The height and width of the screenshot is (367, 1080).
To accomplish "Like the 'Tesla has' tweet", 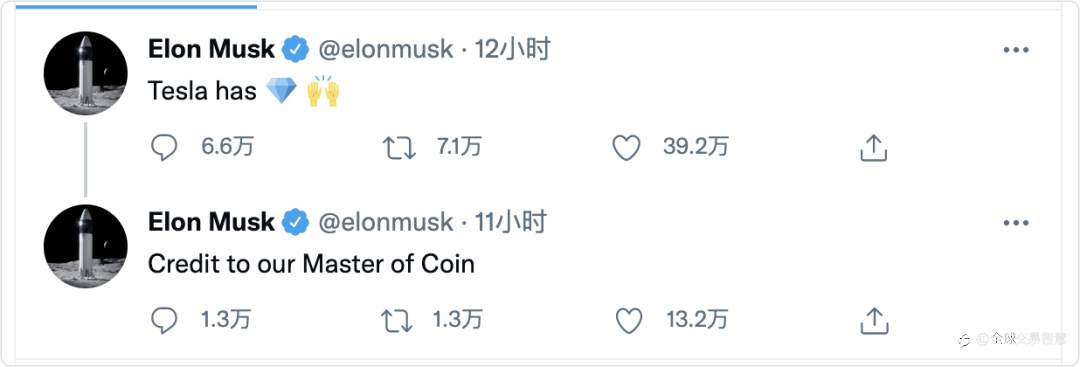I will (627, 147).
